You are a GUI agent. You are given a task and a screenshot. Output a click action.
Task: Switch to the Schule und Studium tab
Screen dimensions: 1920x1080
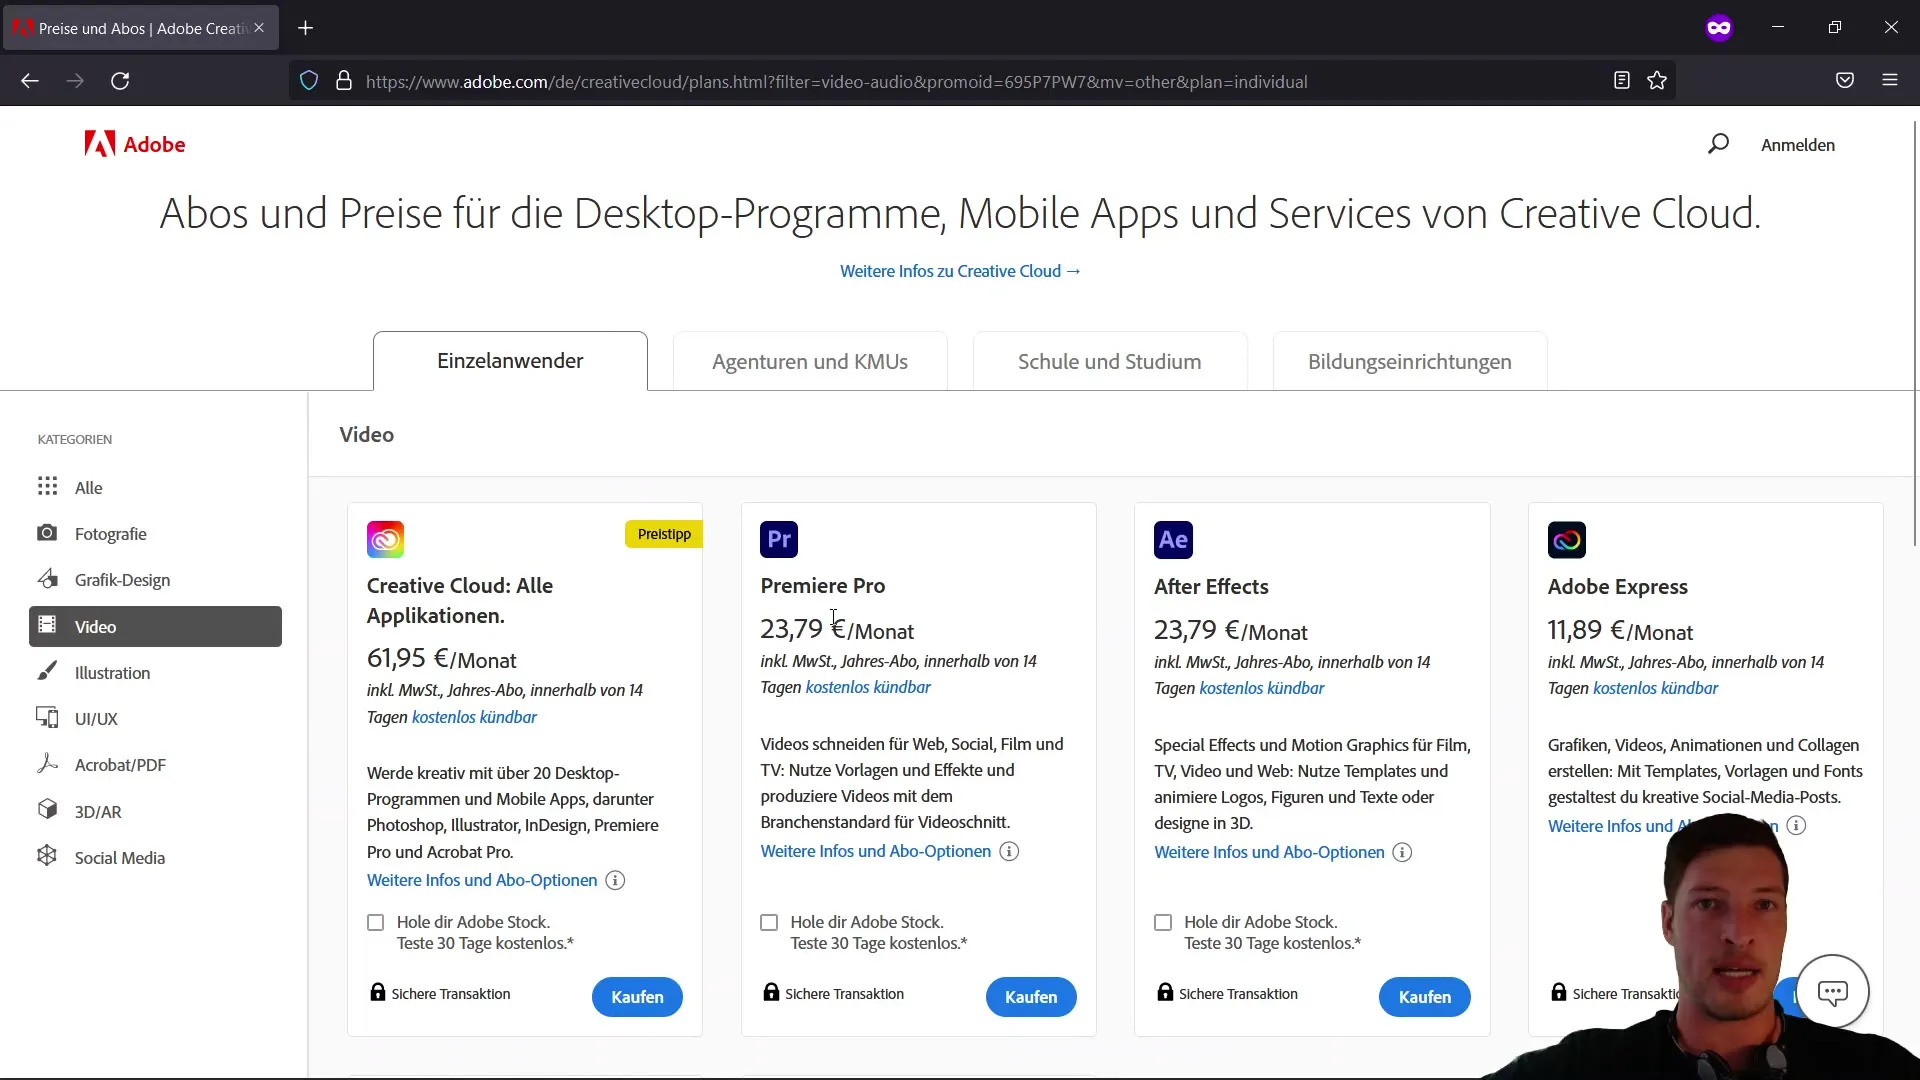coord(1110,361)
